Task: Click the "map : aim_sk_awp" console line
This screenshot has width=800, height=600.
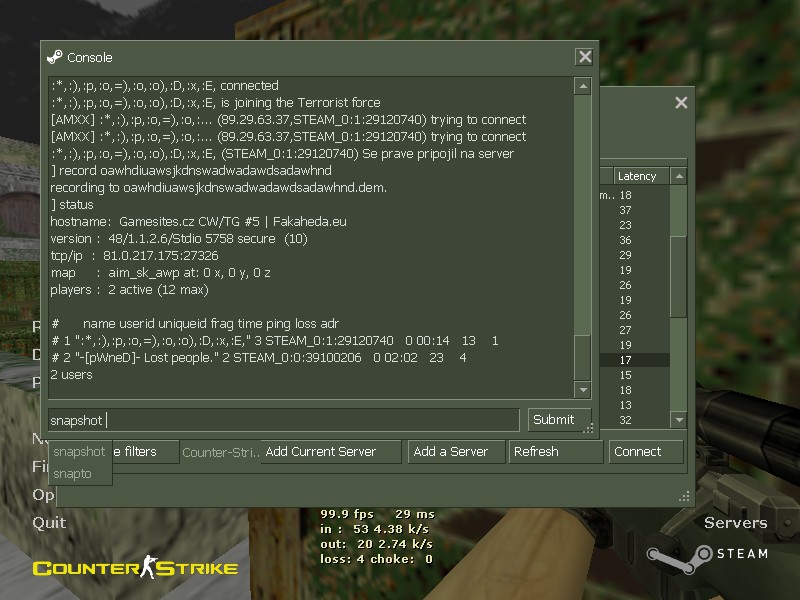Action: 160,273
